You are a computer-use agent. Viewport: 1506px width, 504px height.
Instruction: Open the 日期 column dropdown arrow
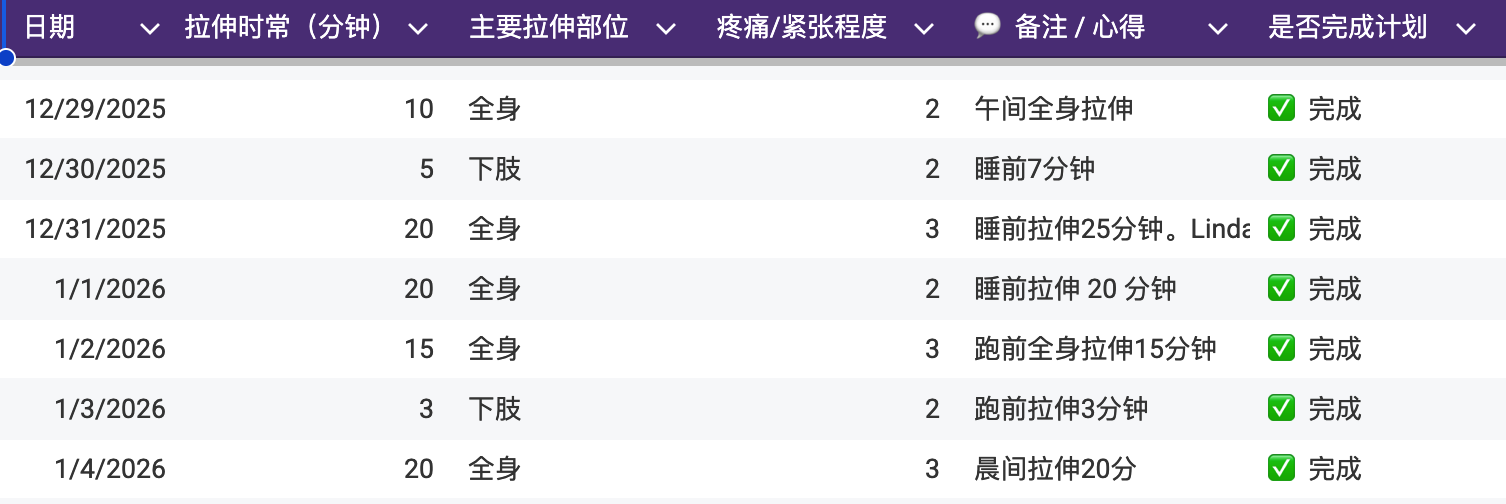149,29
